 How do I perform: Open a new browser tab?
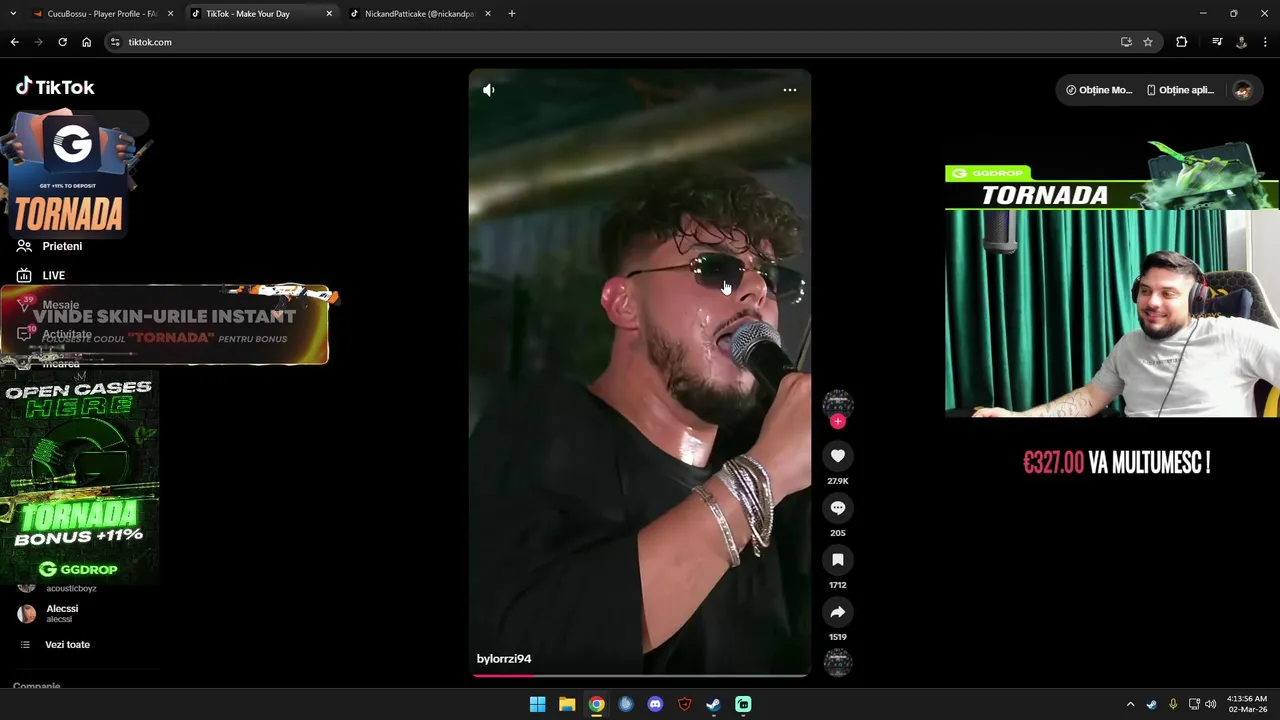click(512, 14)
